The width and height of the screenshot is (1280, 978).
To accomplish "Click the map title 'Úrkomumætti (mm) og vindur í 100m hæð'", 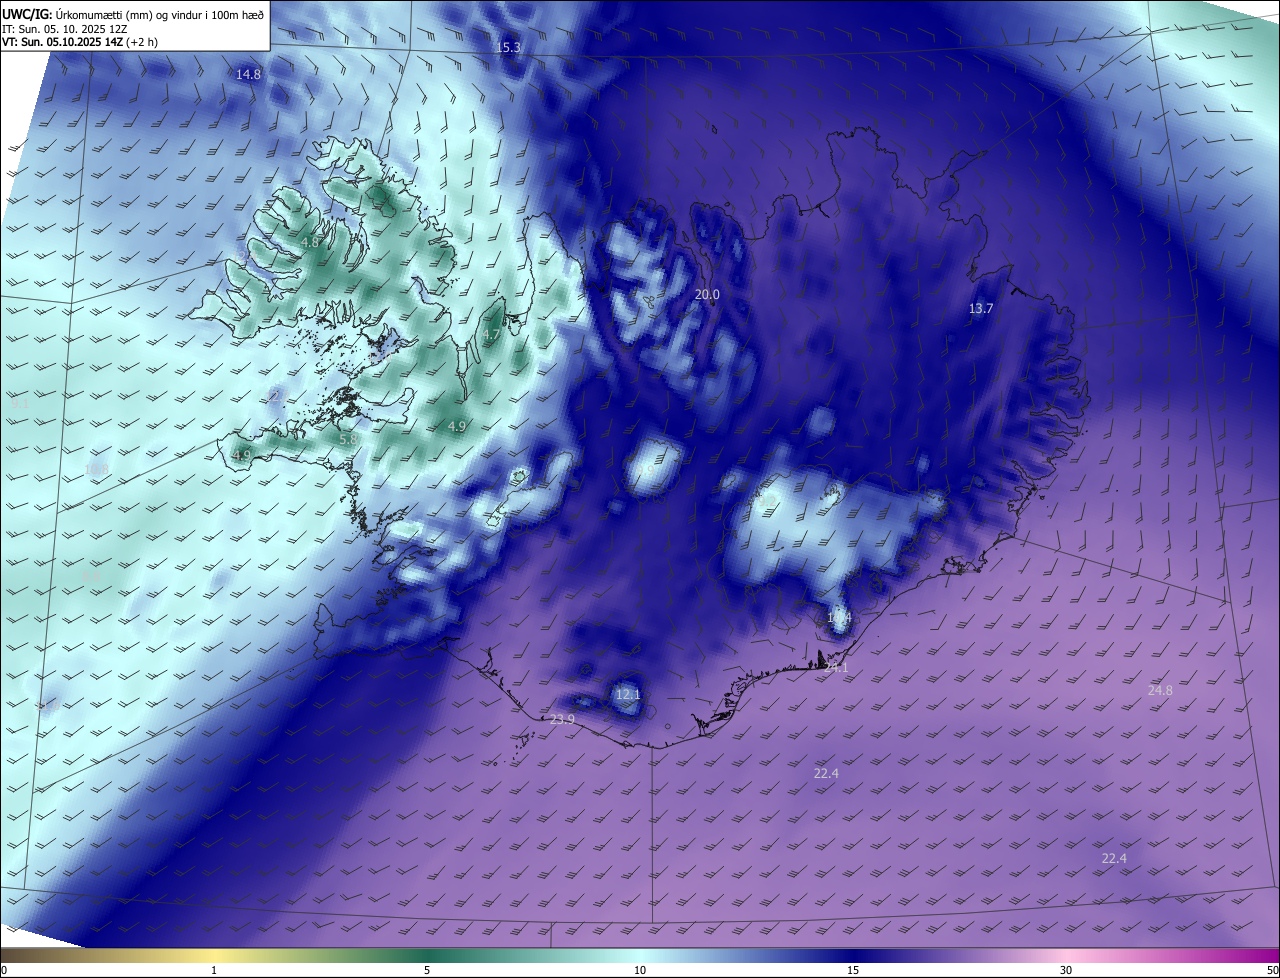I will [x=160, y=15].
